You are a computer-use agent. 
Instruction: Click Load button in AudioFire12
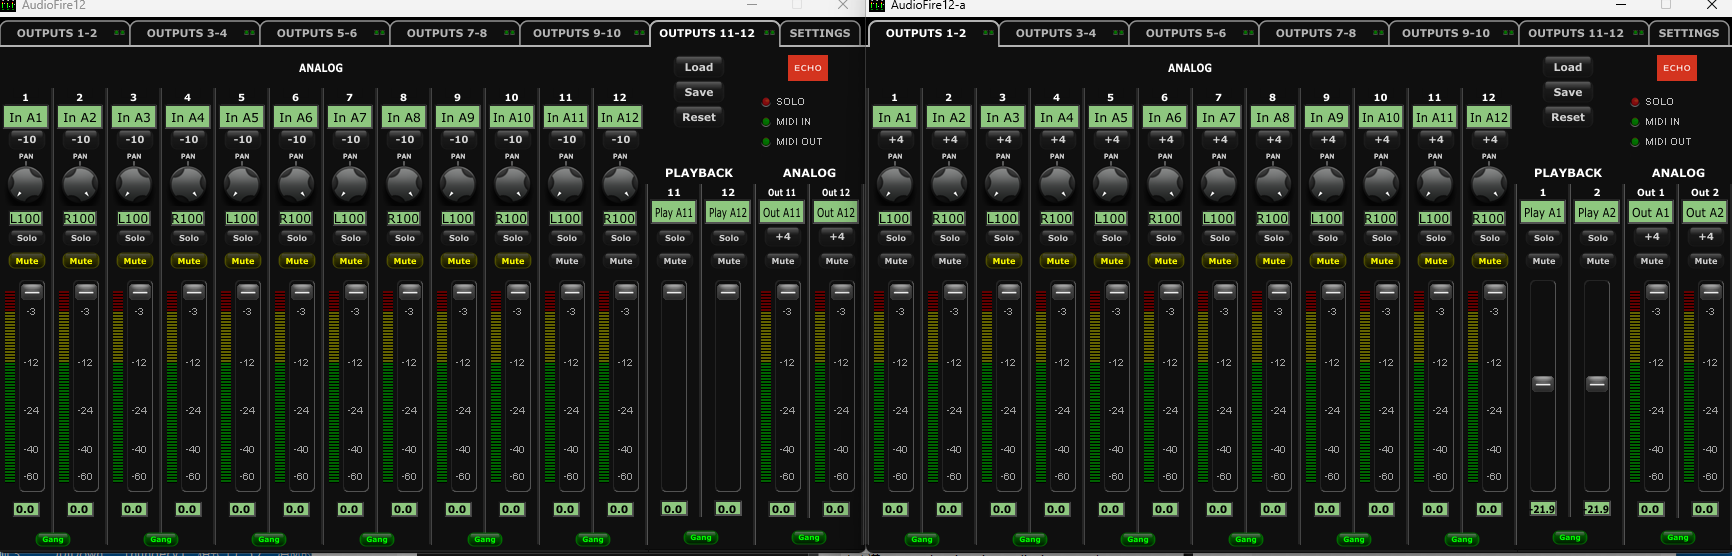(699, 67)
